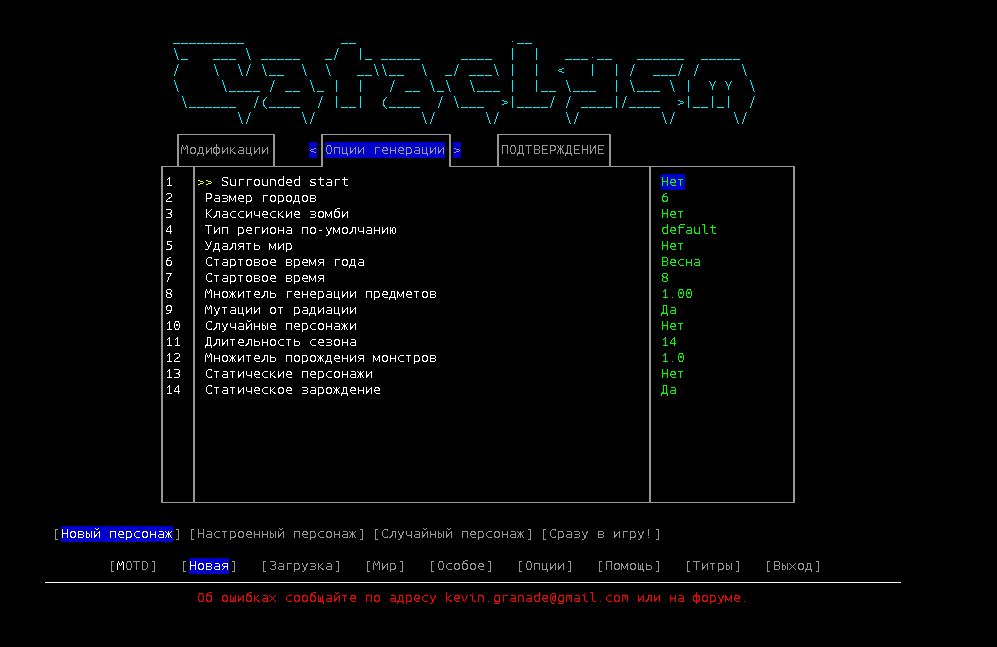
Task: Toggle Нет value for Статические персонажи
Action: point(673,374)
